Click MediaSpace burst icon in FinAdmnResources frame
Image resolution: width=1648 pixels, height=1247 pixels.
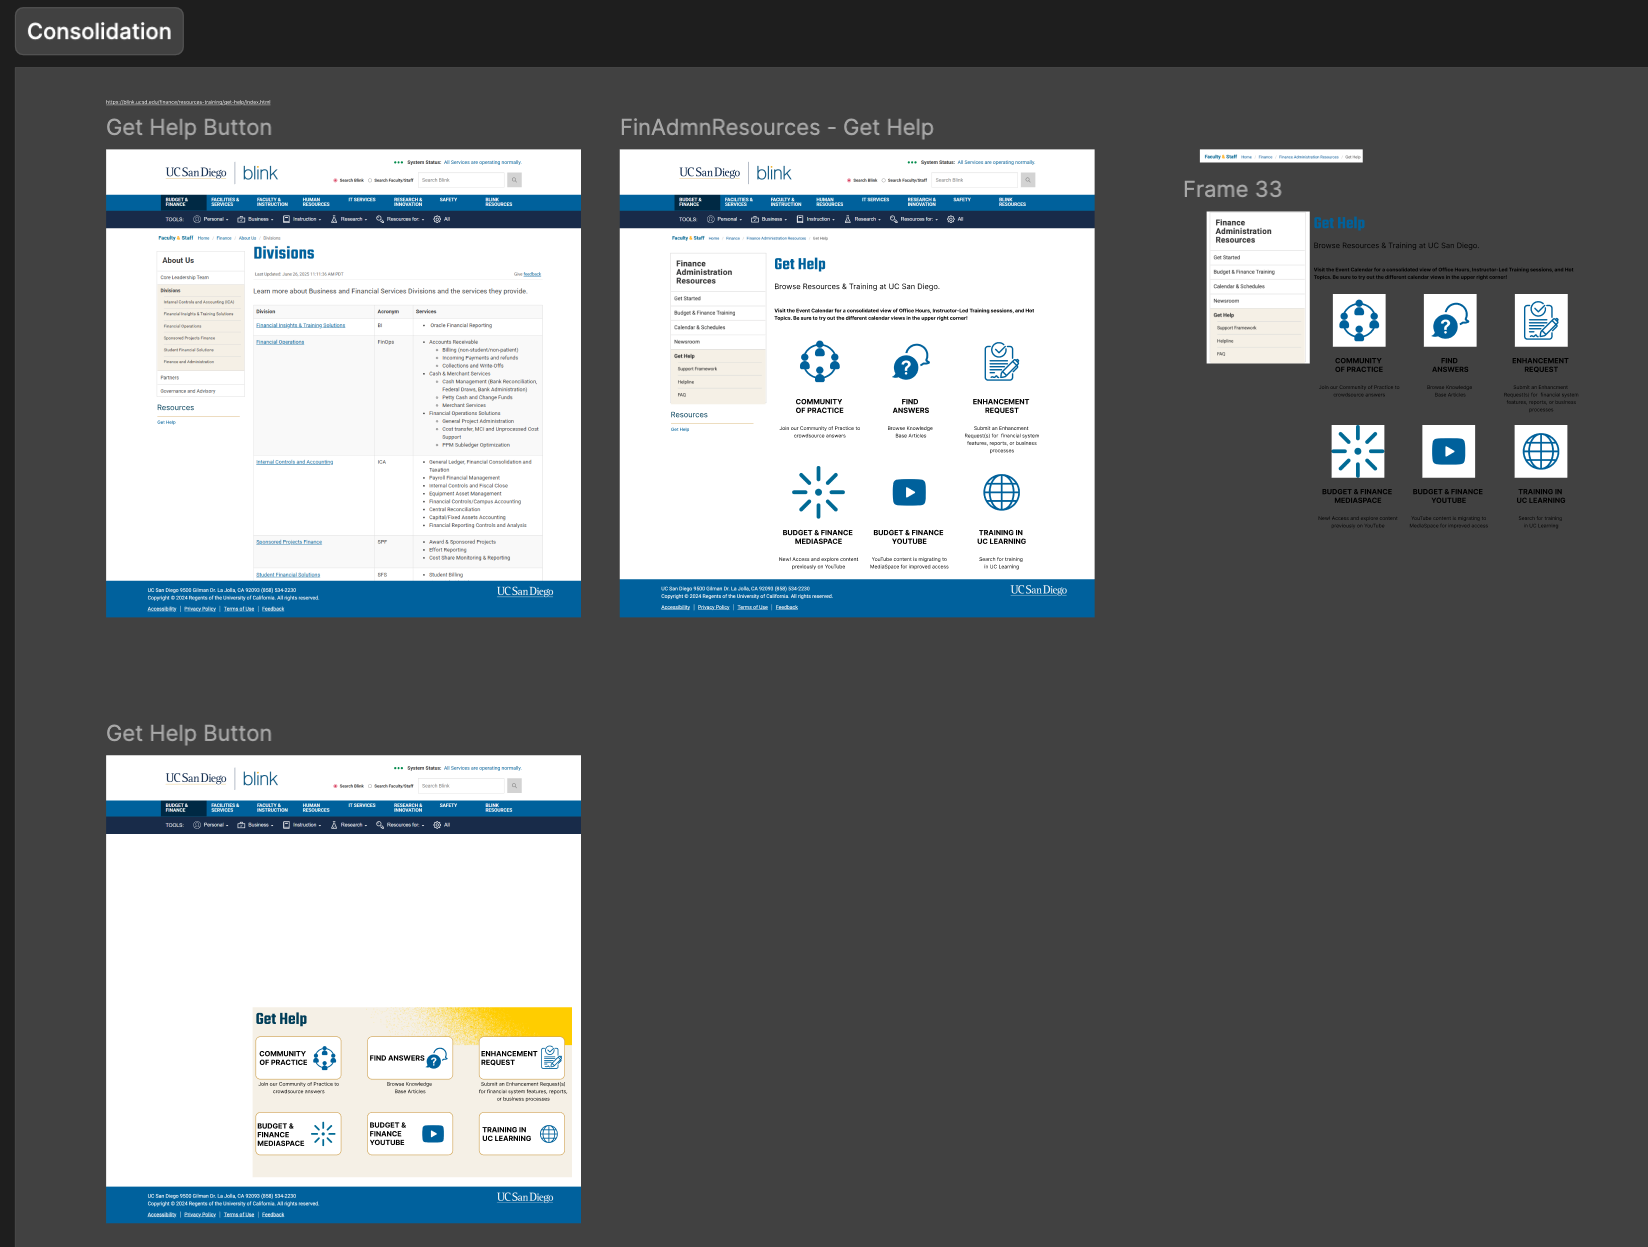(x=818, y=492)
